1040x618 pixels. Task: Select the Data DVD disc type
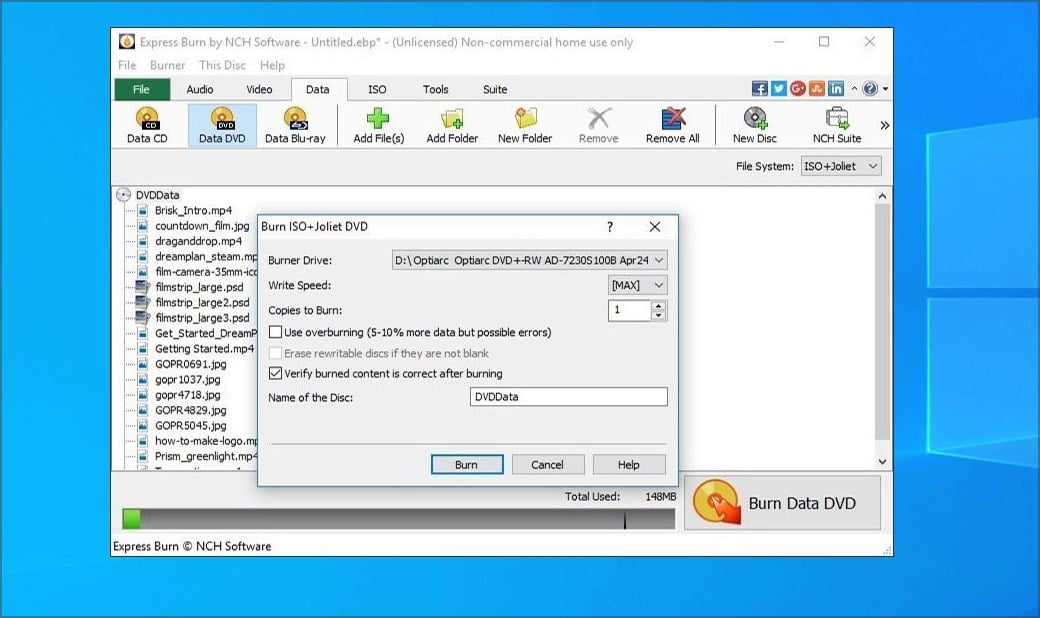point(222,125)
